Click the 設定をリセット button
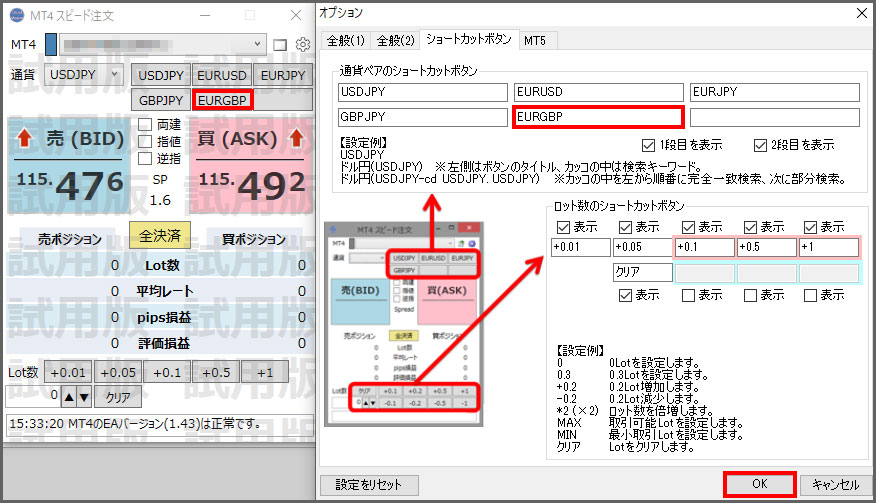The width and height of the screenshot is (876, 503). (369, 485)
